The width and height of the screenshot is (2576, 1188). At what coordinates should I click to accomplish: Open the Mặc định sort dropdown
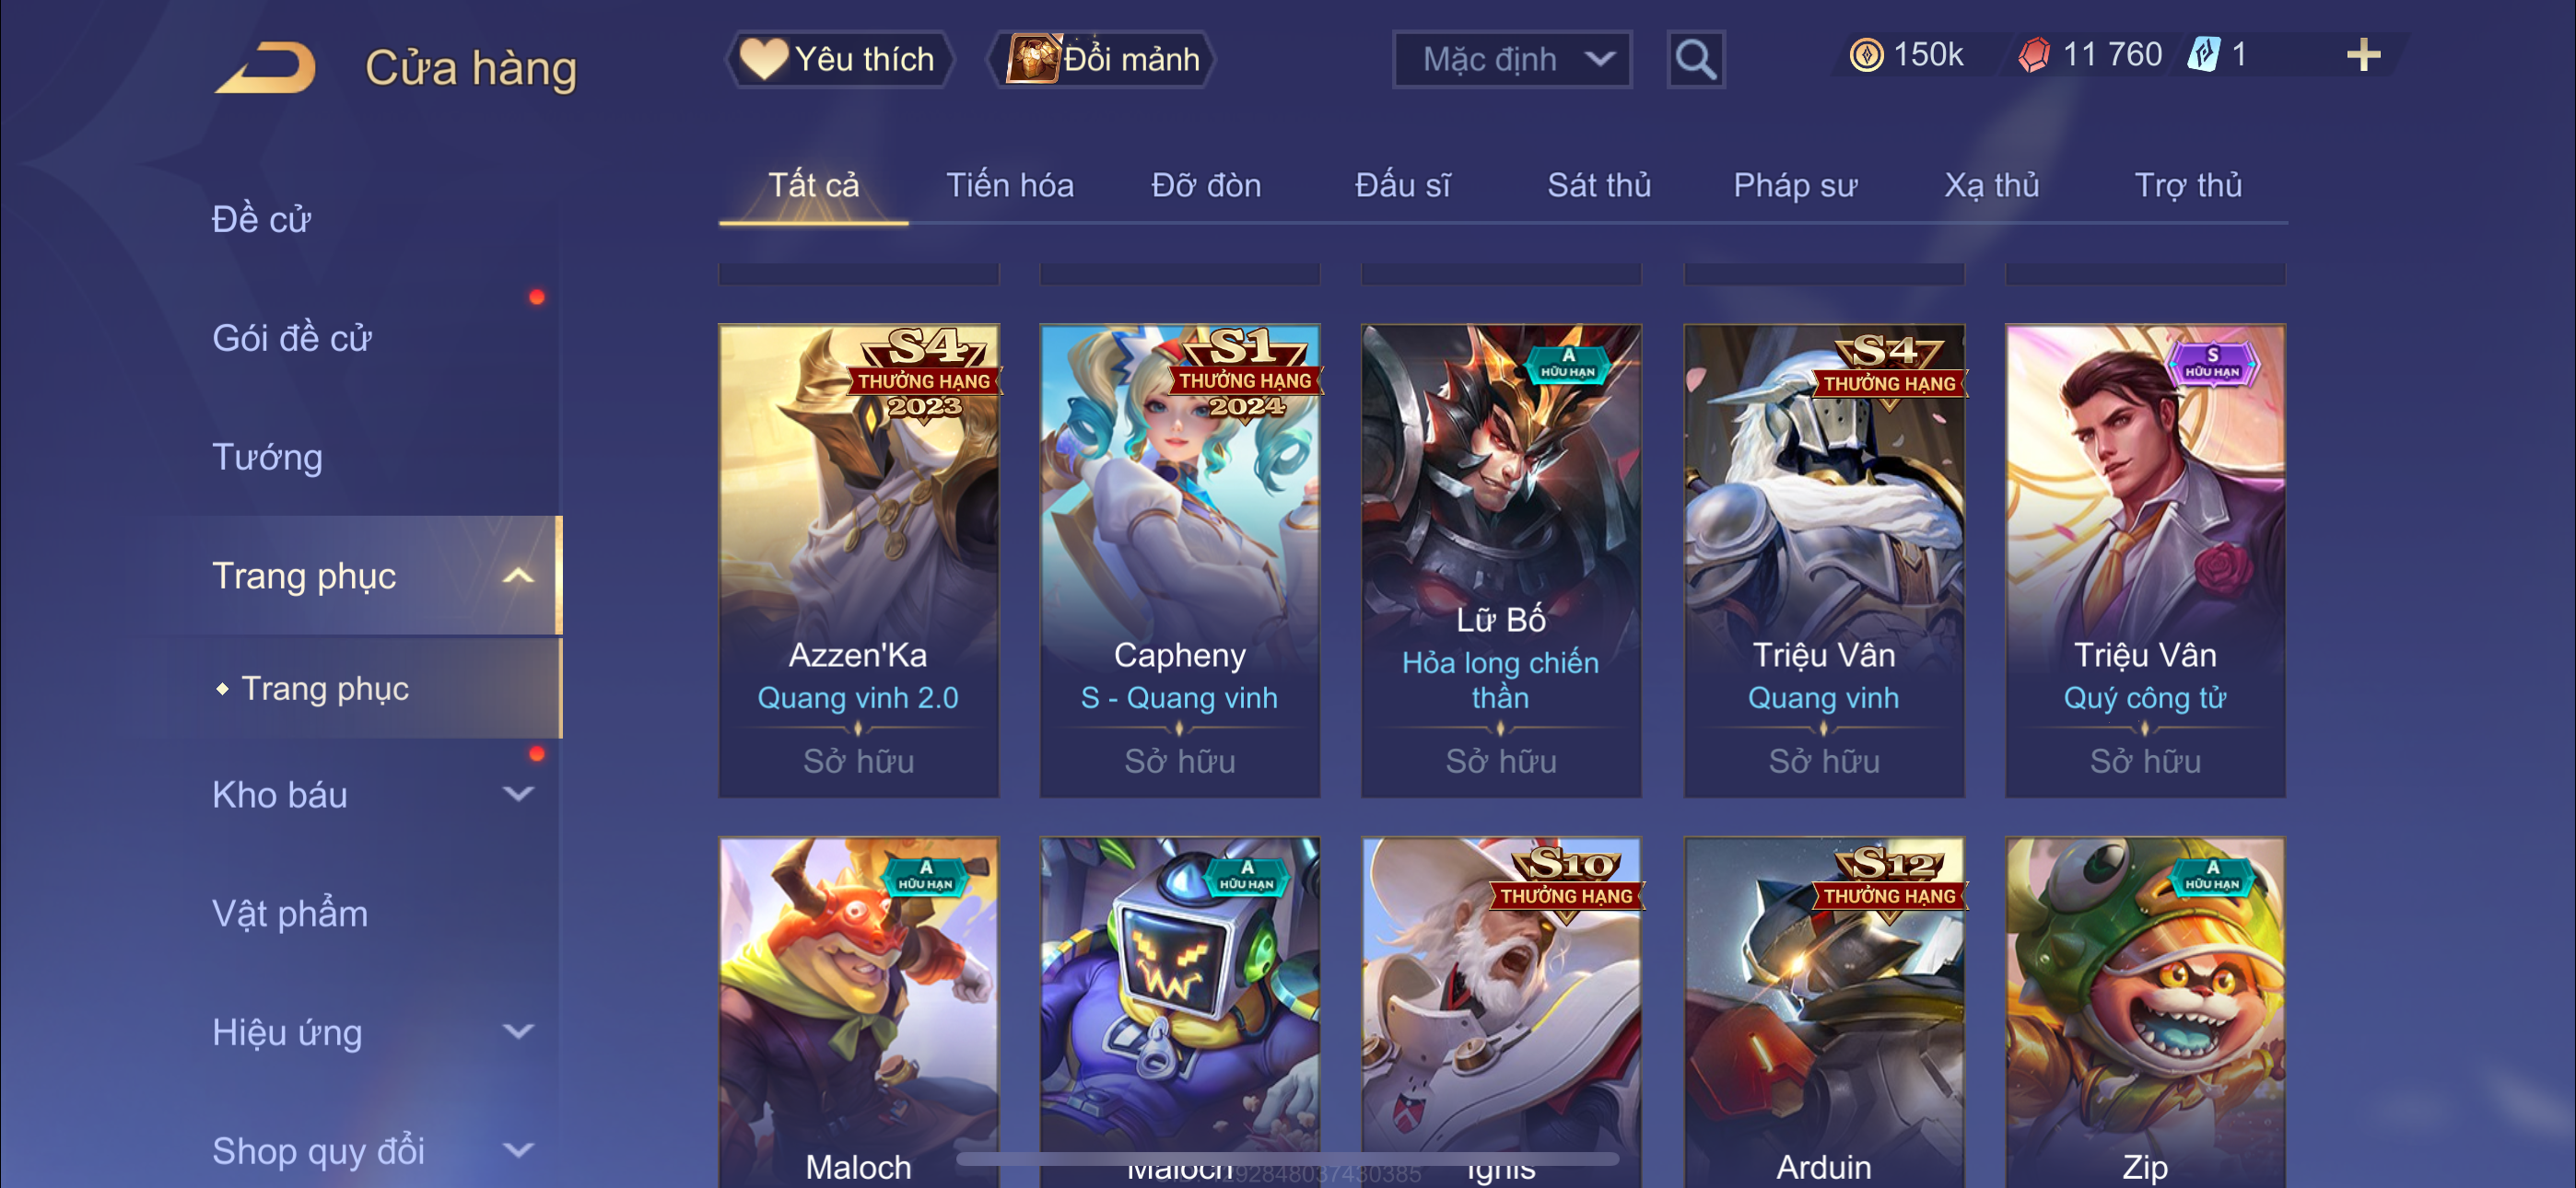1512,60
